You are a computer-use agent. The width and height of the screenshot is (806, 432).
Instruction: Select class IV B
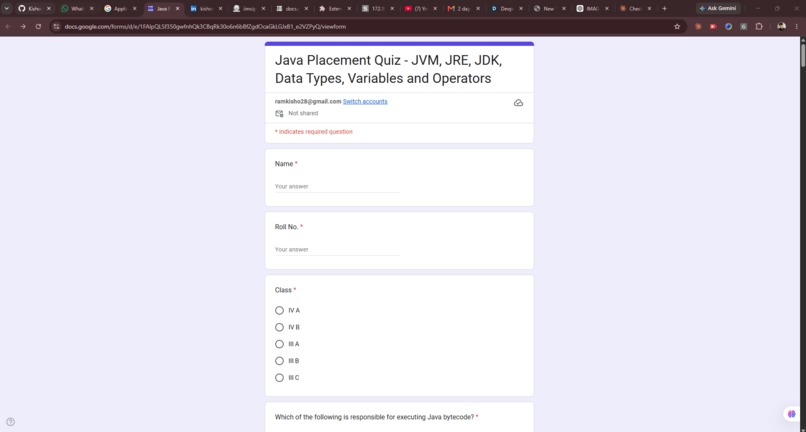pyautogui.click(x=279, y=327)
